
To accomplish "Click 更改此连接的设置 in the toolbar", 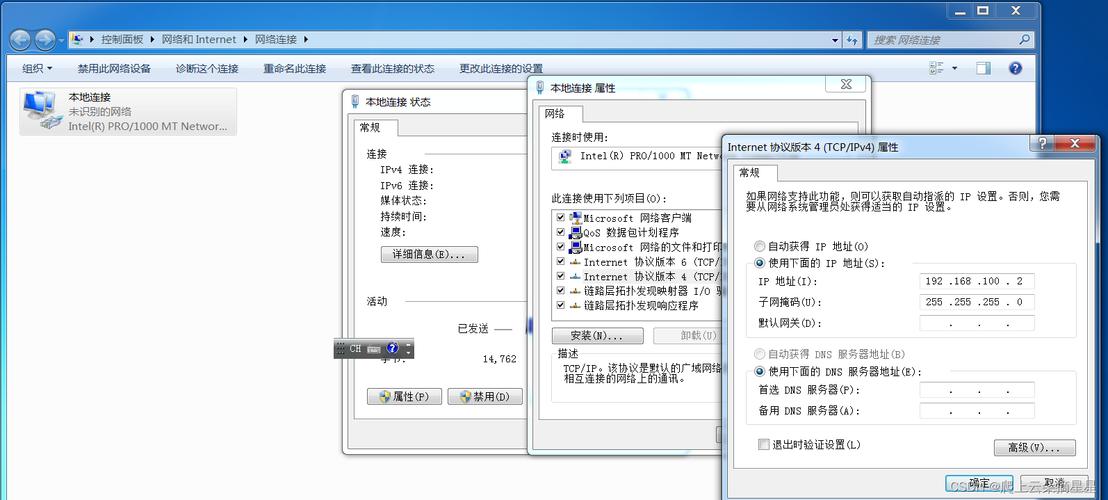I will click(501, 69).
